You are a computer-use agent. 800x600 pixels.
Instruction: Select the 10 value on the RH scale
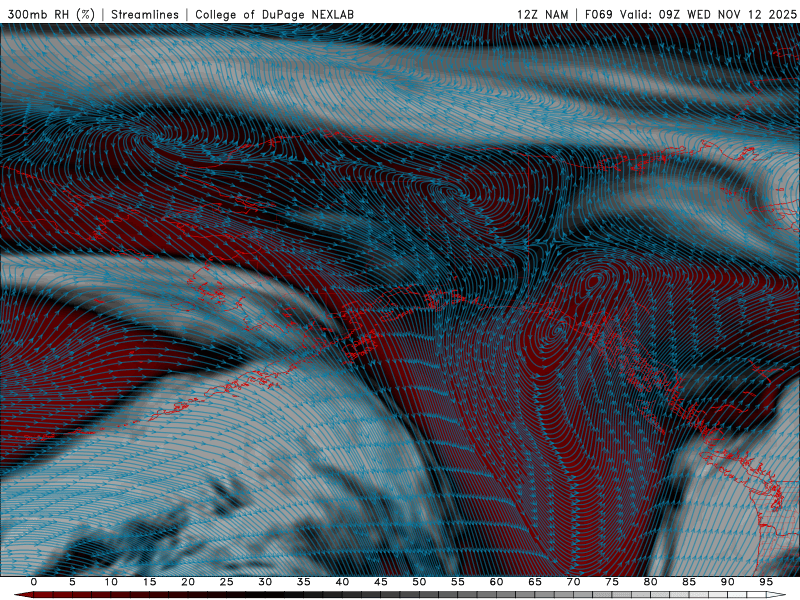tap(111, 582)
